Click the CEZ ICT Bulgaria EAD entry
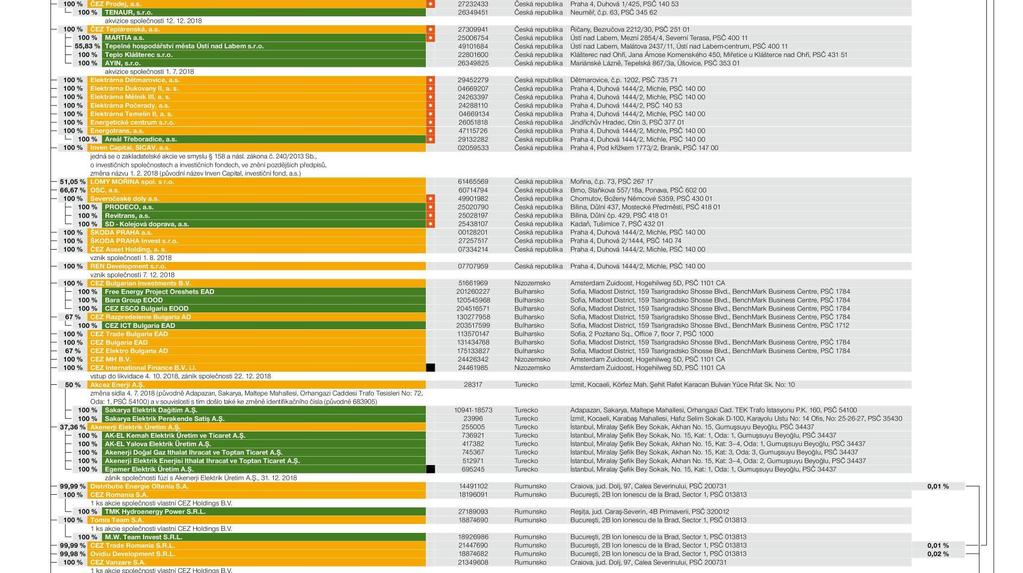This screenshot has height=573, width=1023. click(x=264, y=326)
